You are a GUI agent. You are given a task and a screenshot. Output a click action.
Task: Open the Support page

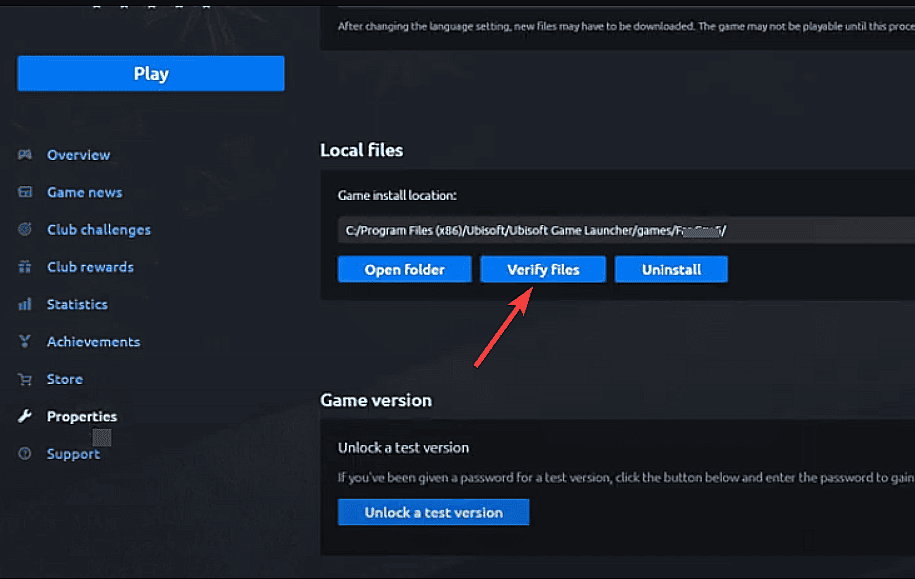[x=73, y=454]
